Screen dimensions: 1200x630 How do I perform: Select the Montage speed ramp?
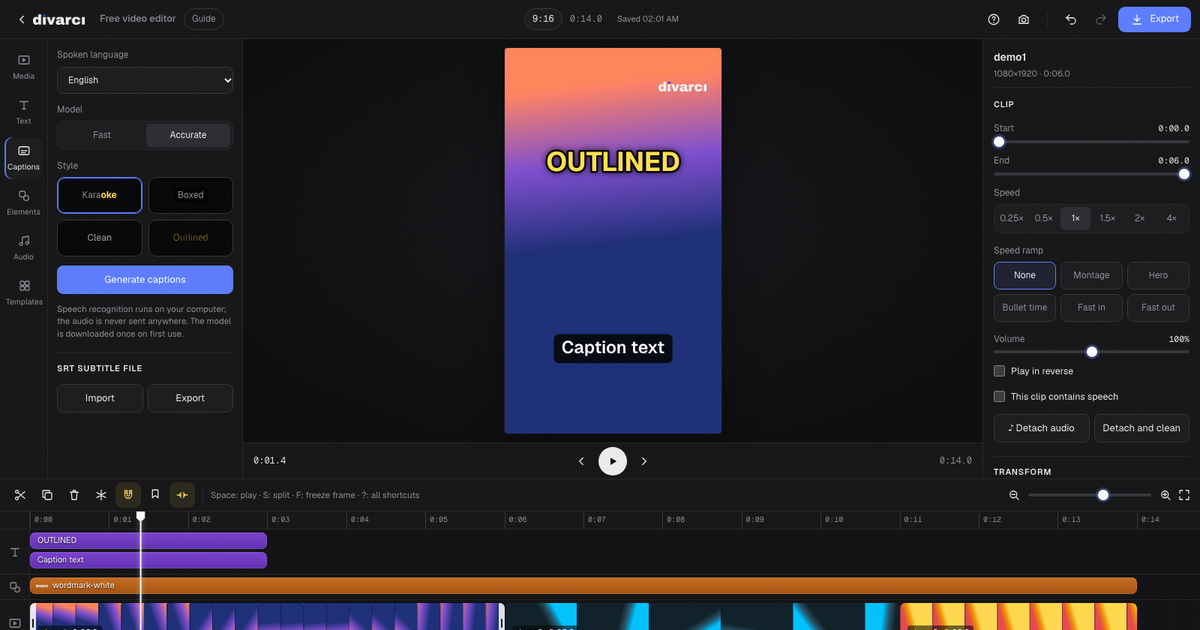pos(1091,275)
